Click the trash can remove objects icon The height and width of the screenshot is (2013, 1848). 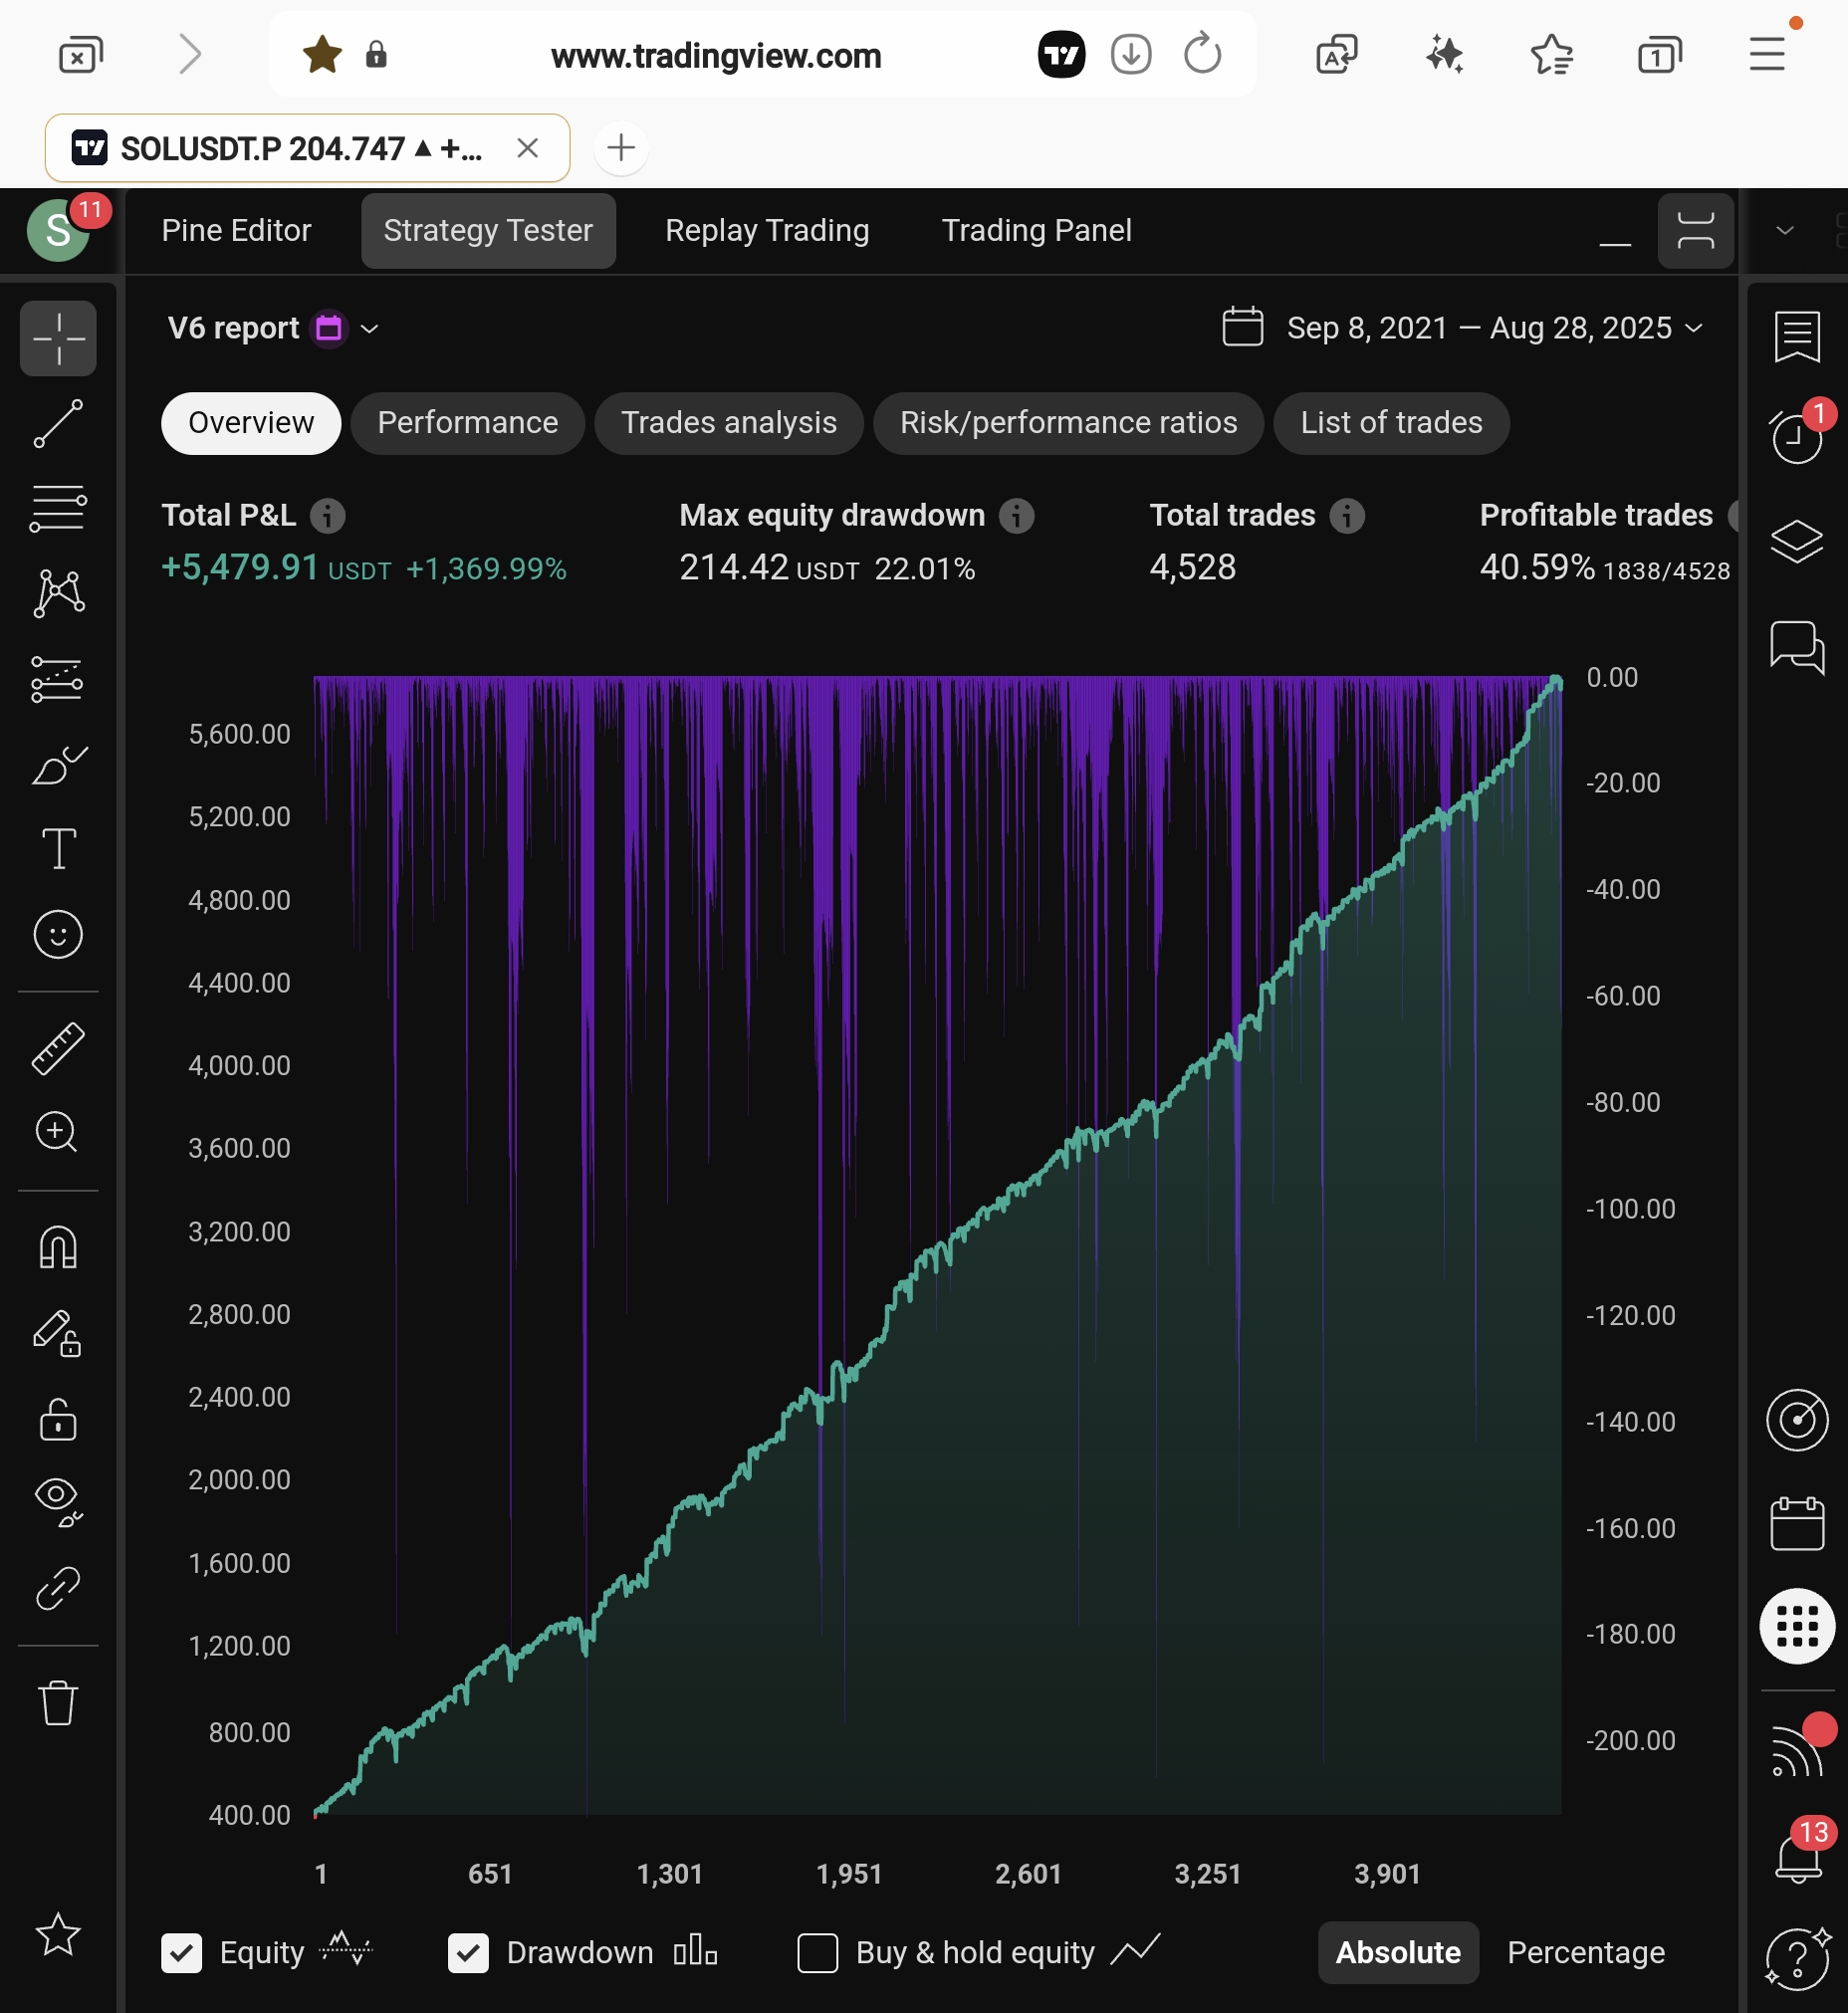58,1702
